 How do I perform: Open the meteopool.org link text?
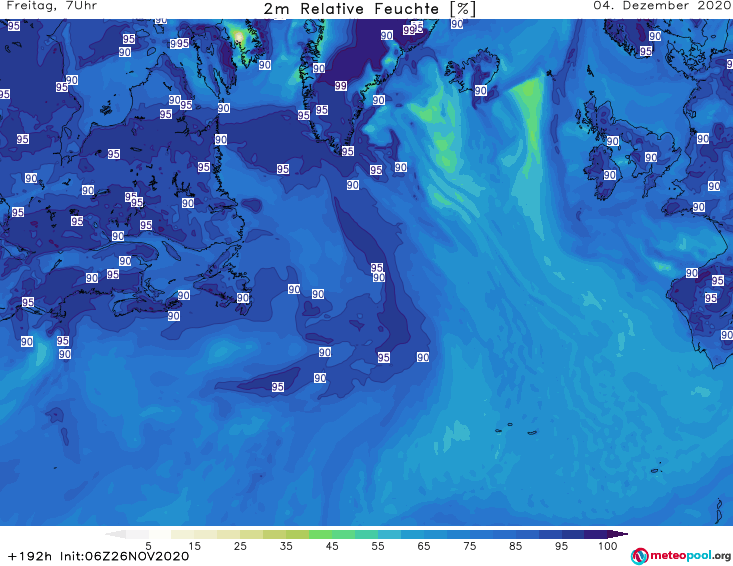coord(690,556)
